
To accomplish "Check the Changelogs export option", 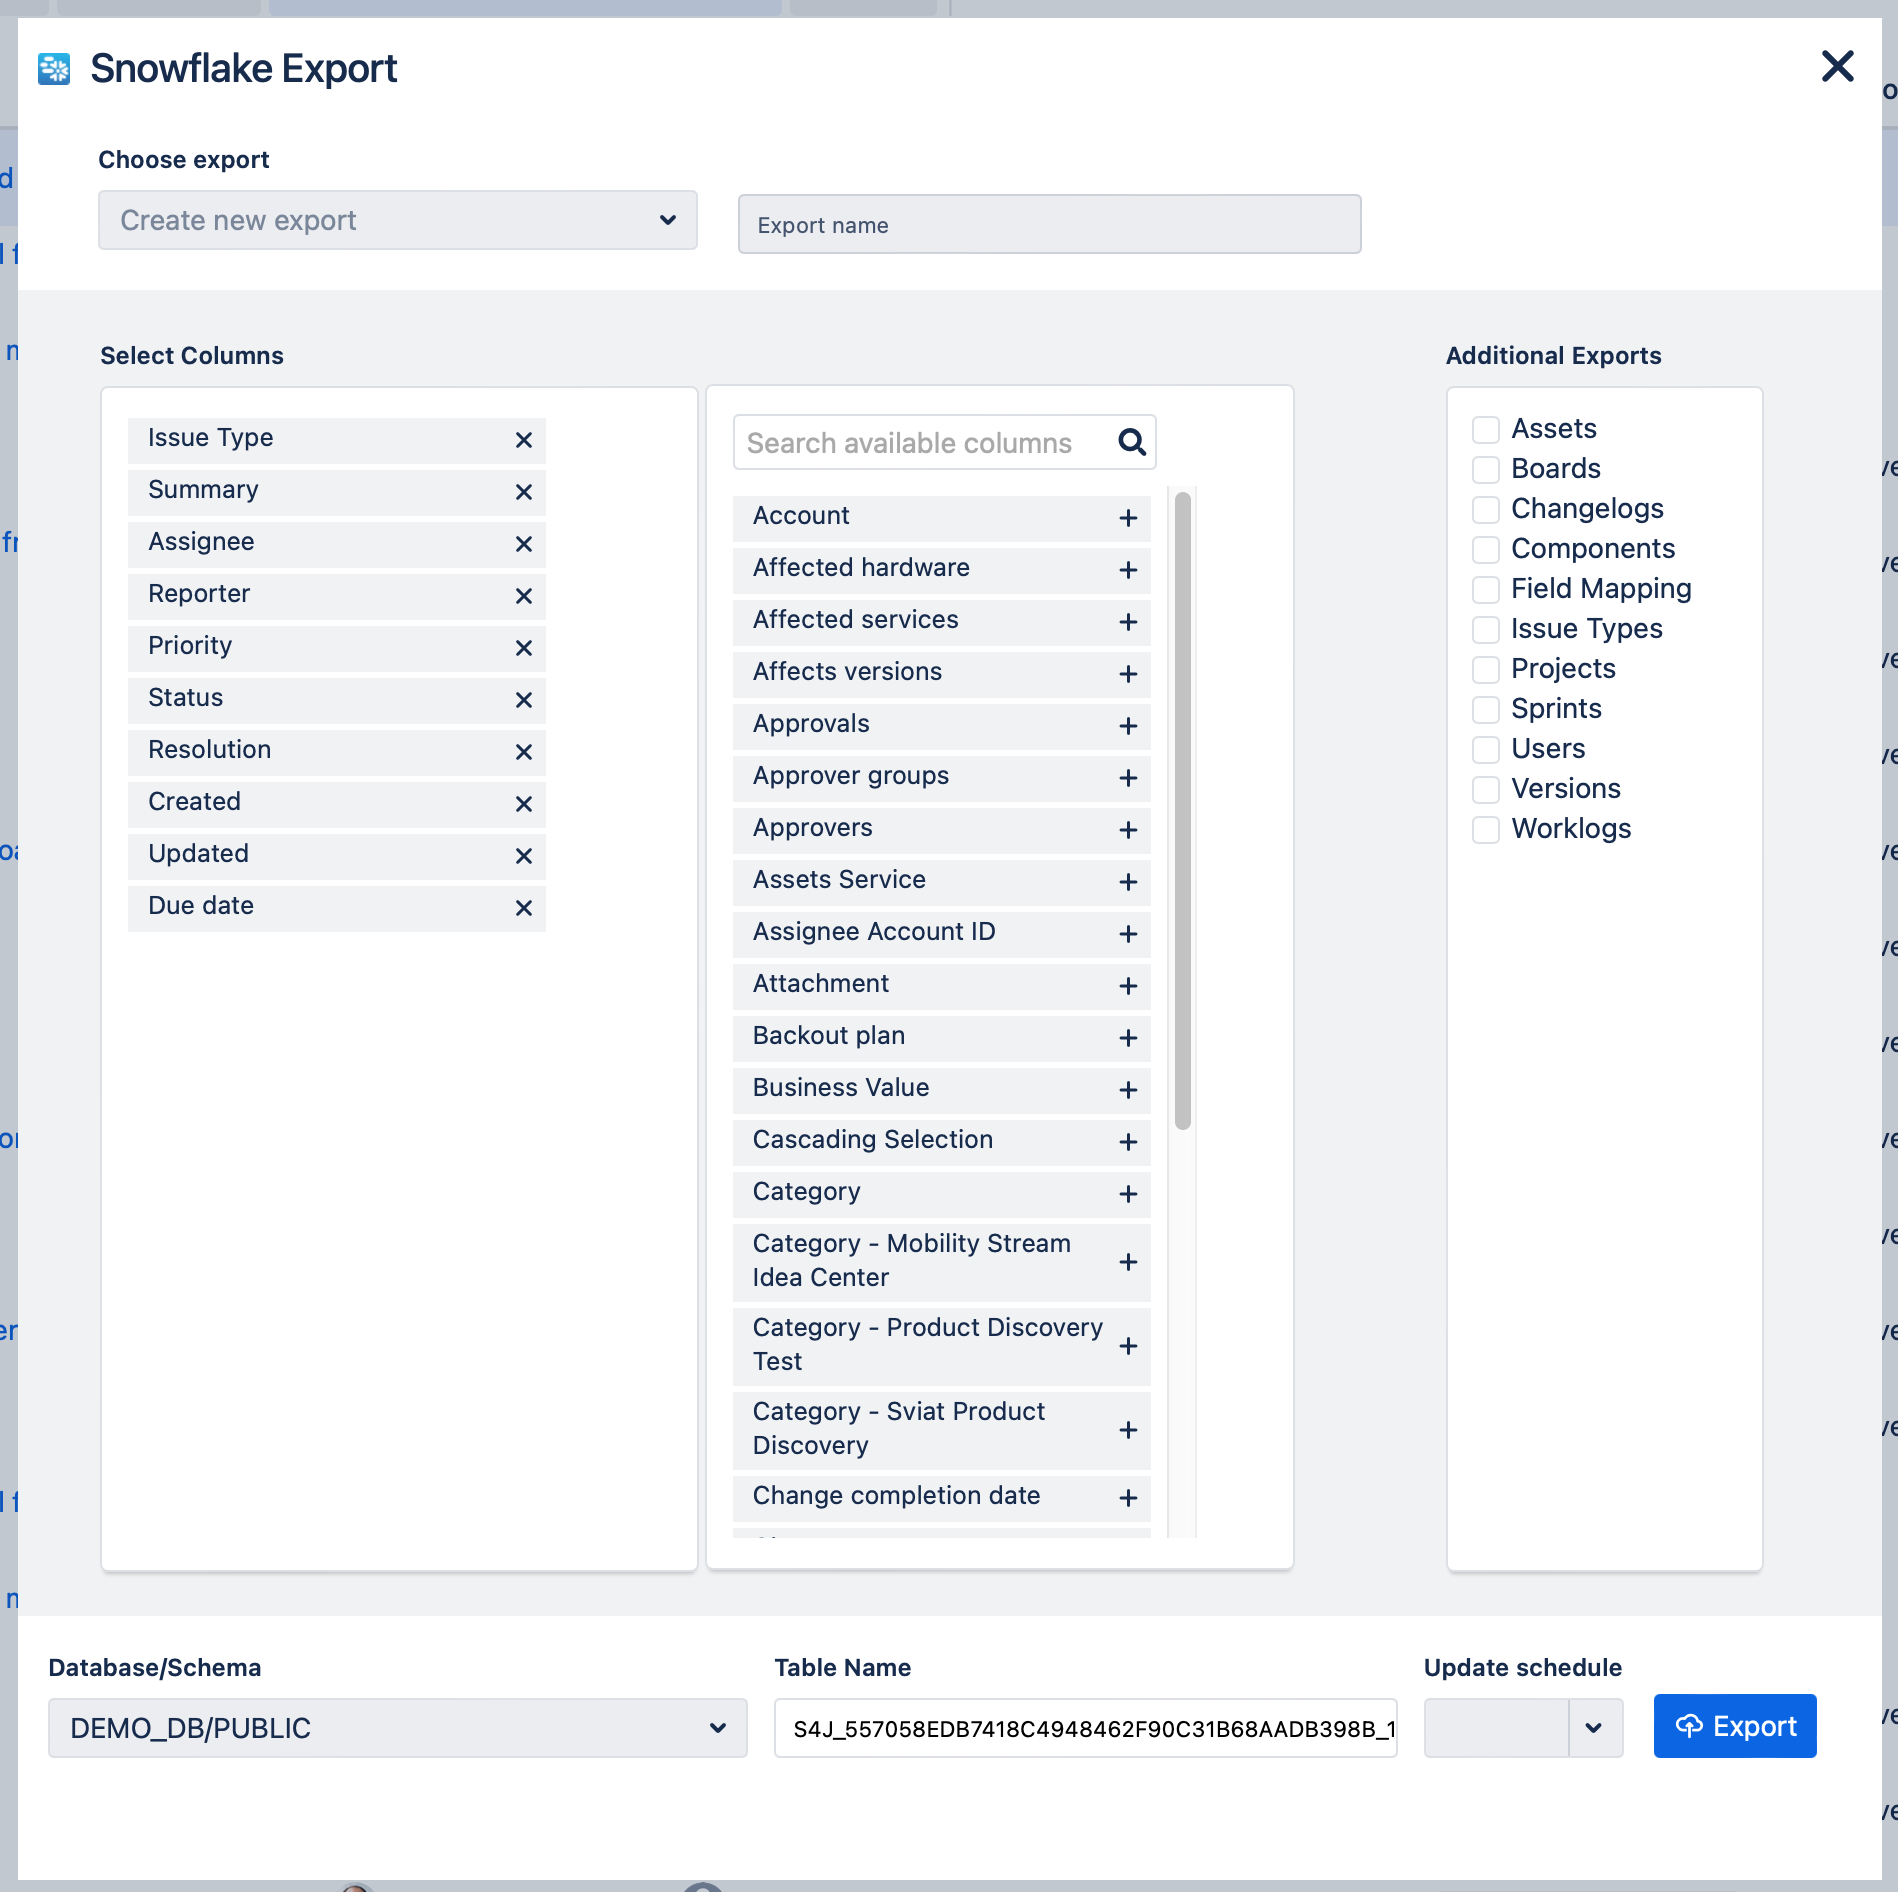I will point(1486,510).
